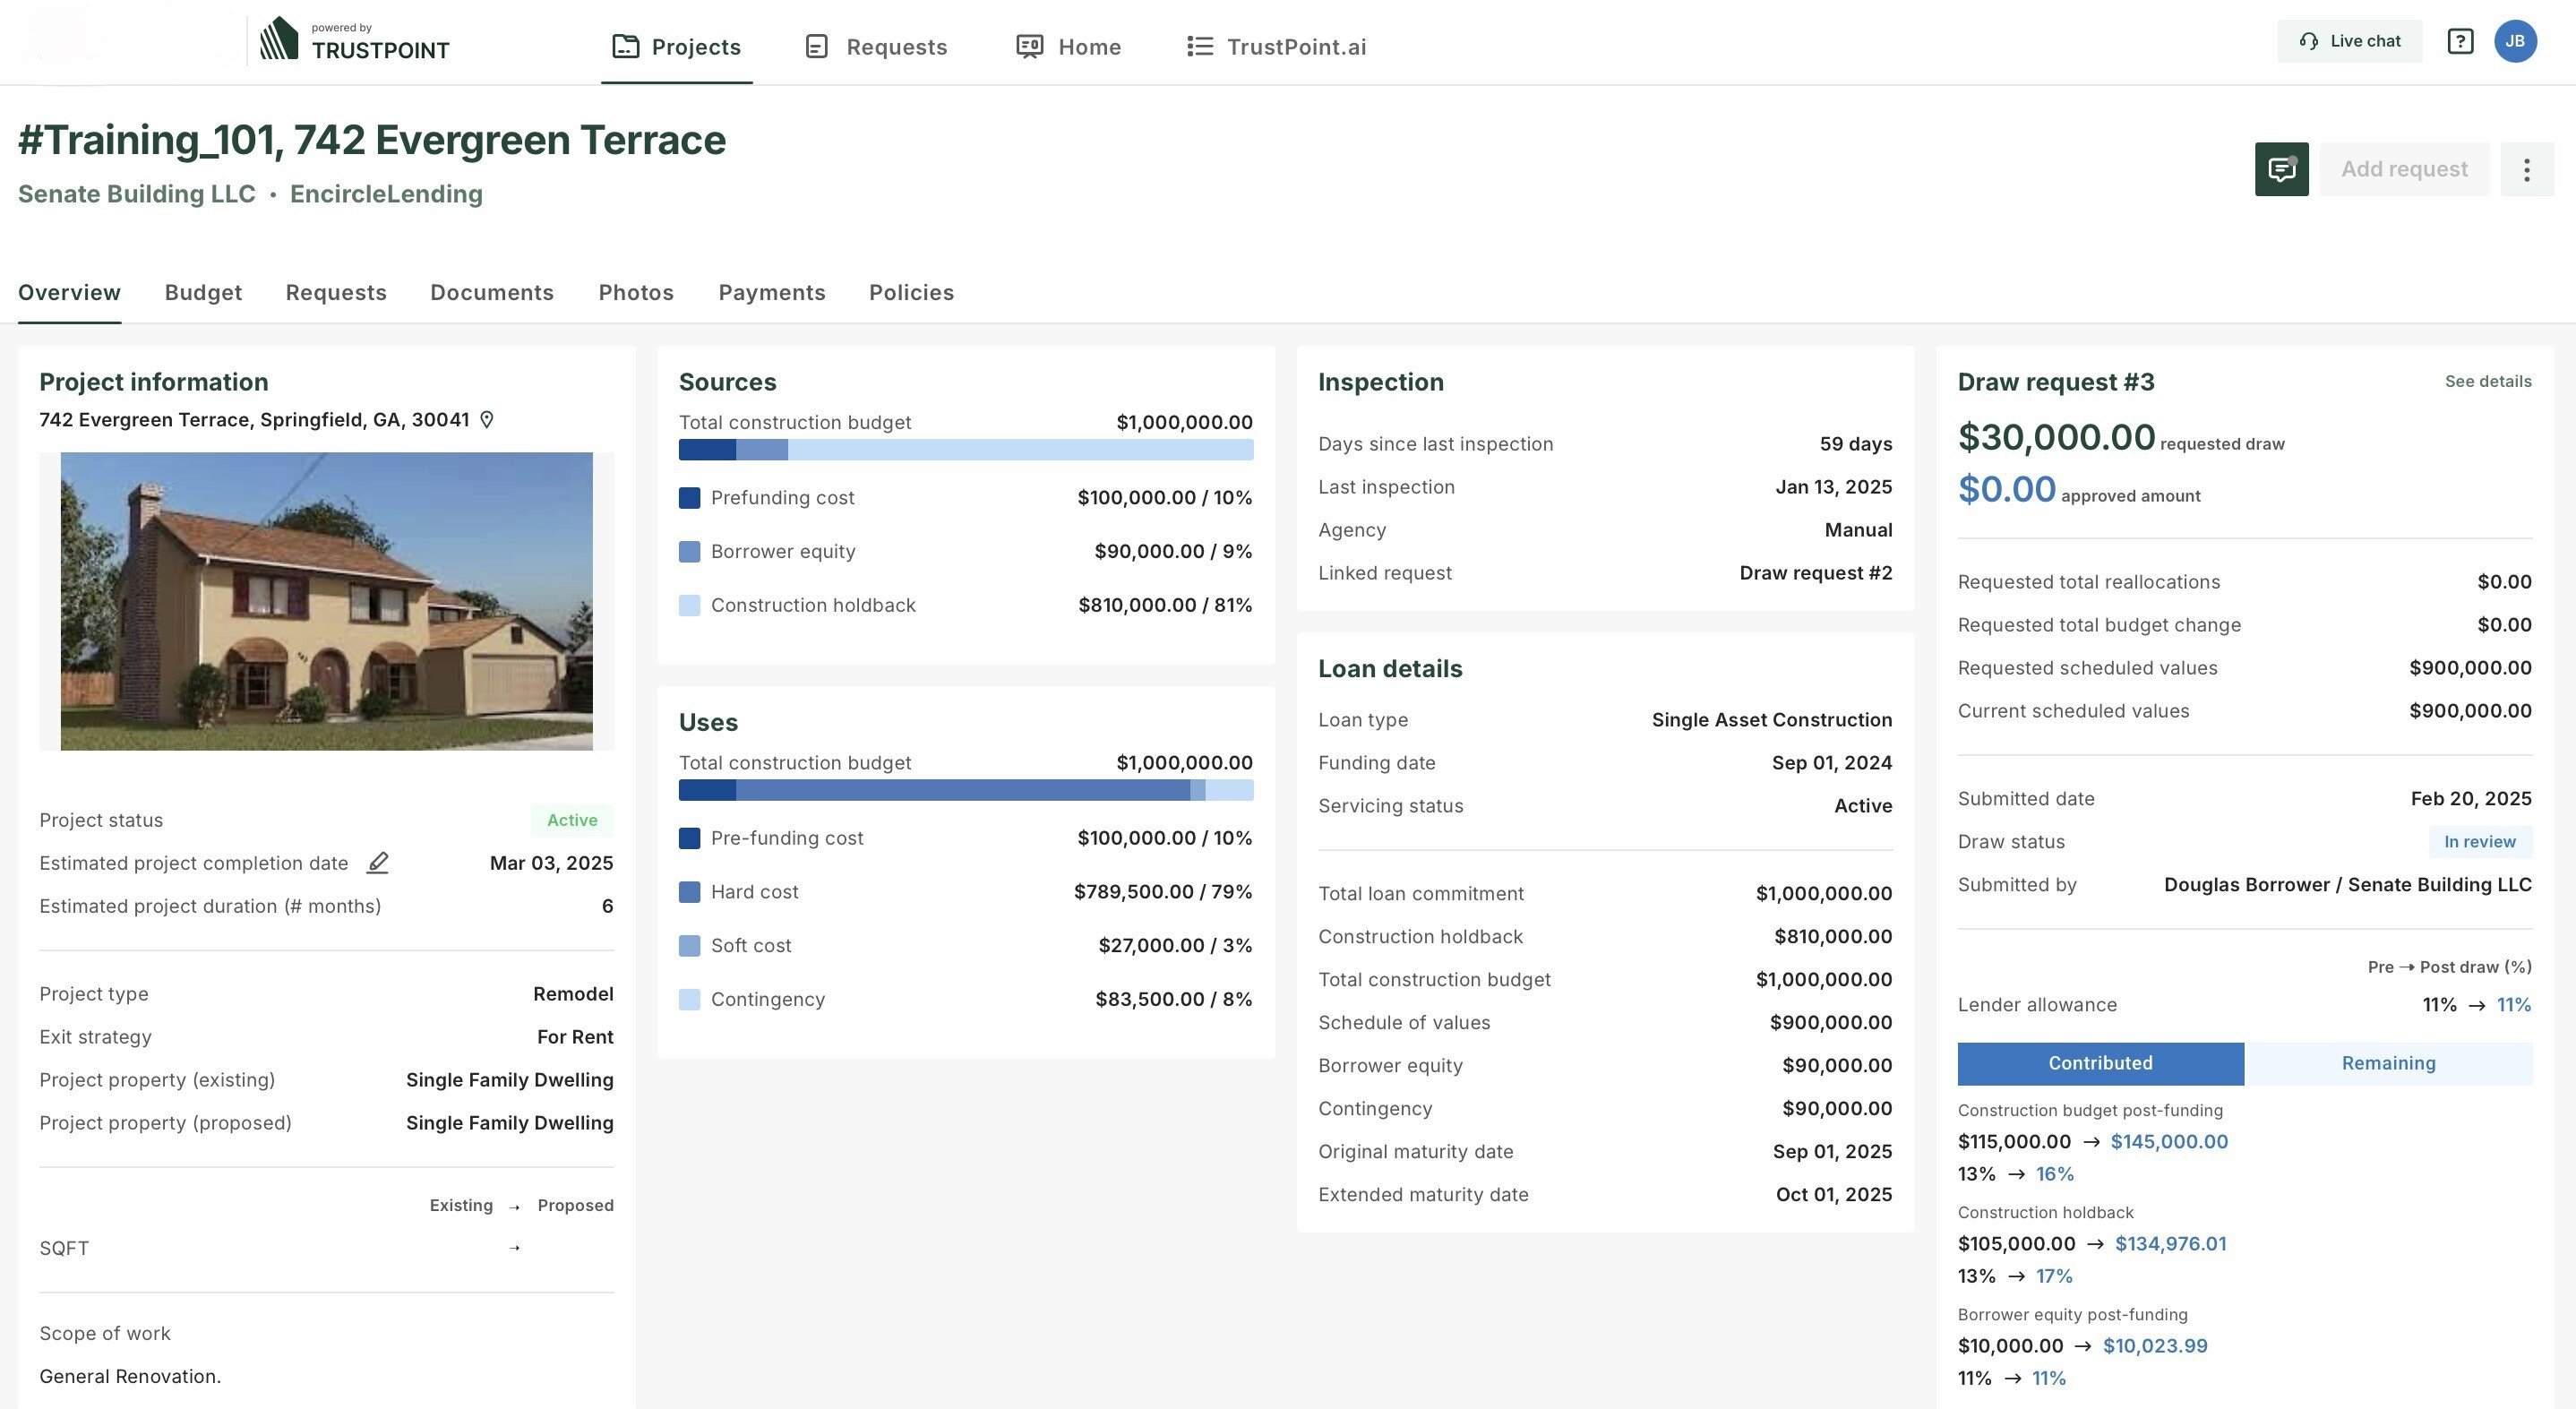Select the Contributed toggle segment
The height and width of the screenshot is (1409, 2576).
tap(2100, 1063)
